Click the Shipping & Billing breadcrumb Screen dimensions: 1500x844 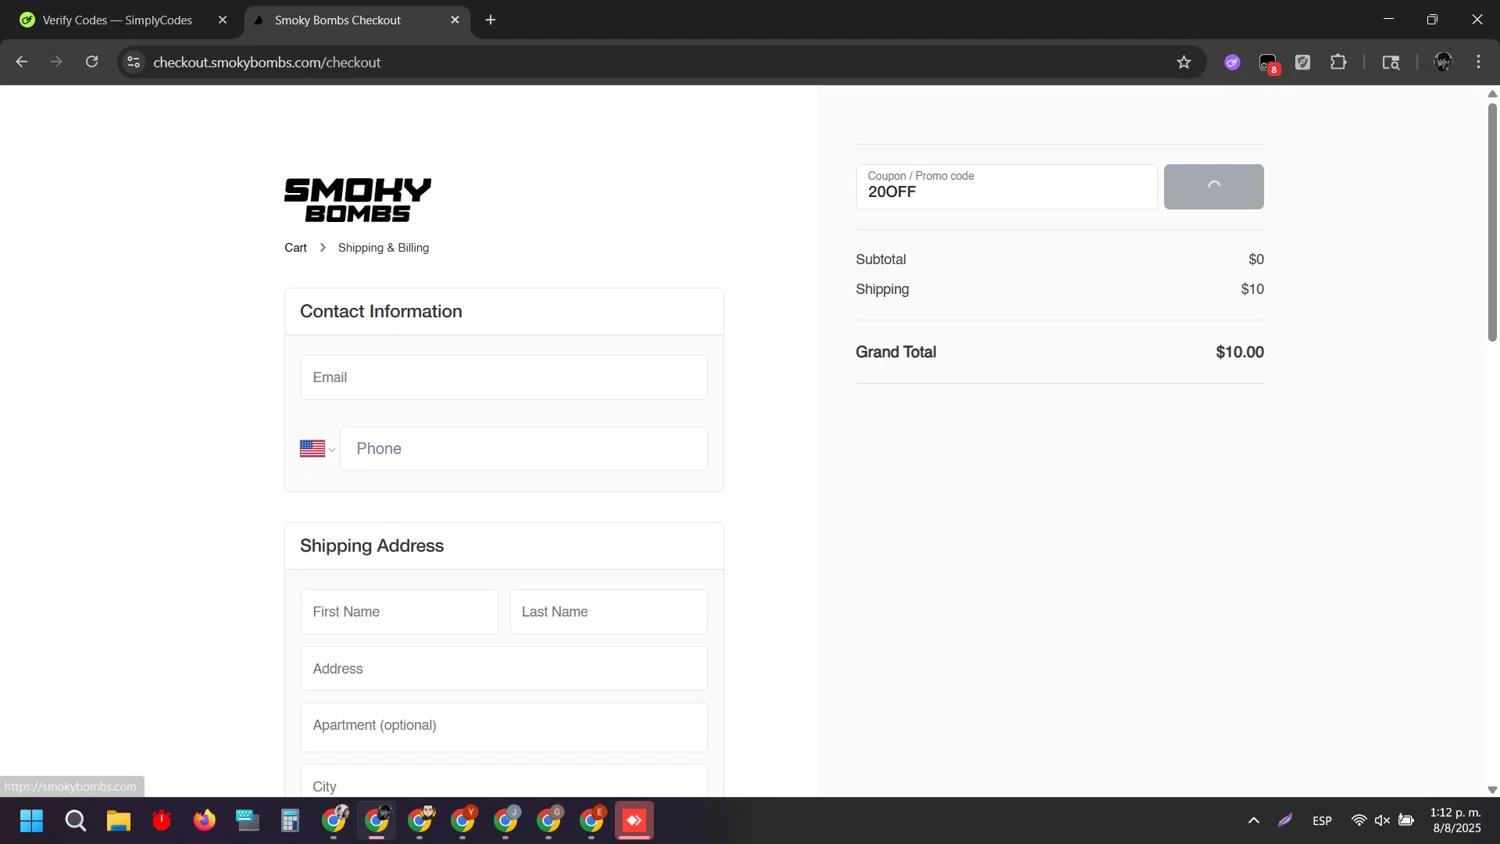383,248
